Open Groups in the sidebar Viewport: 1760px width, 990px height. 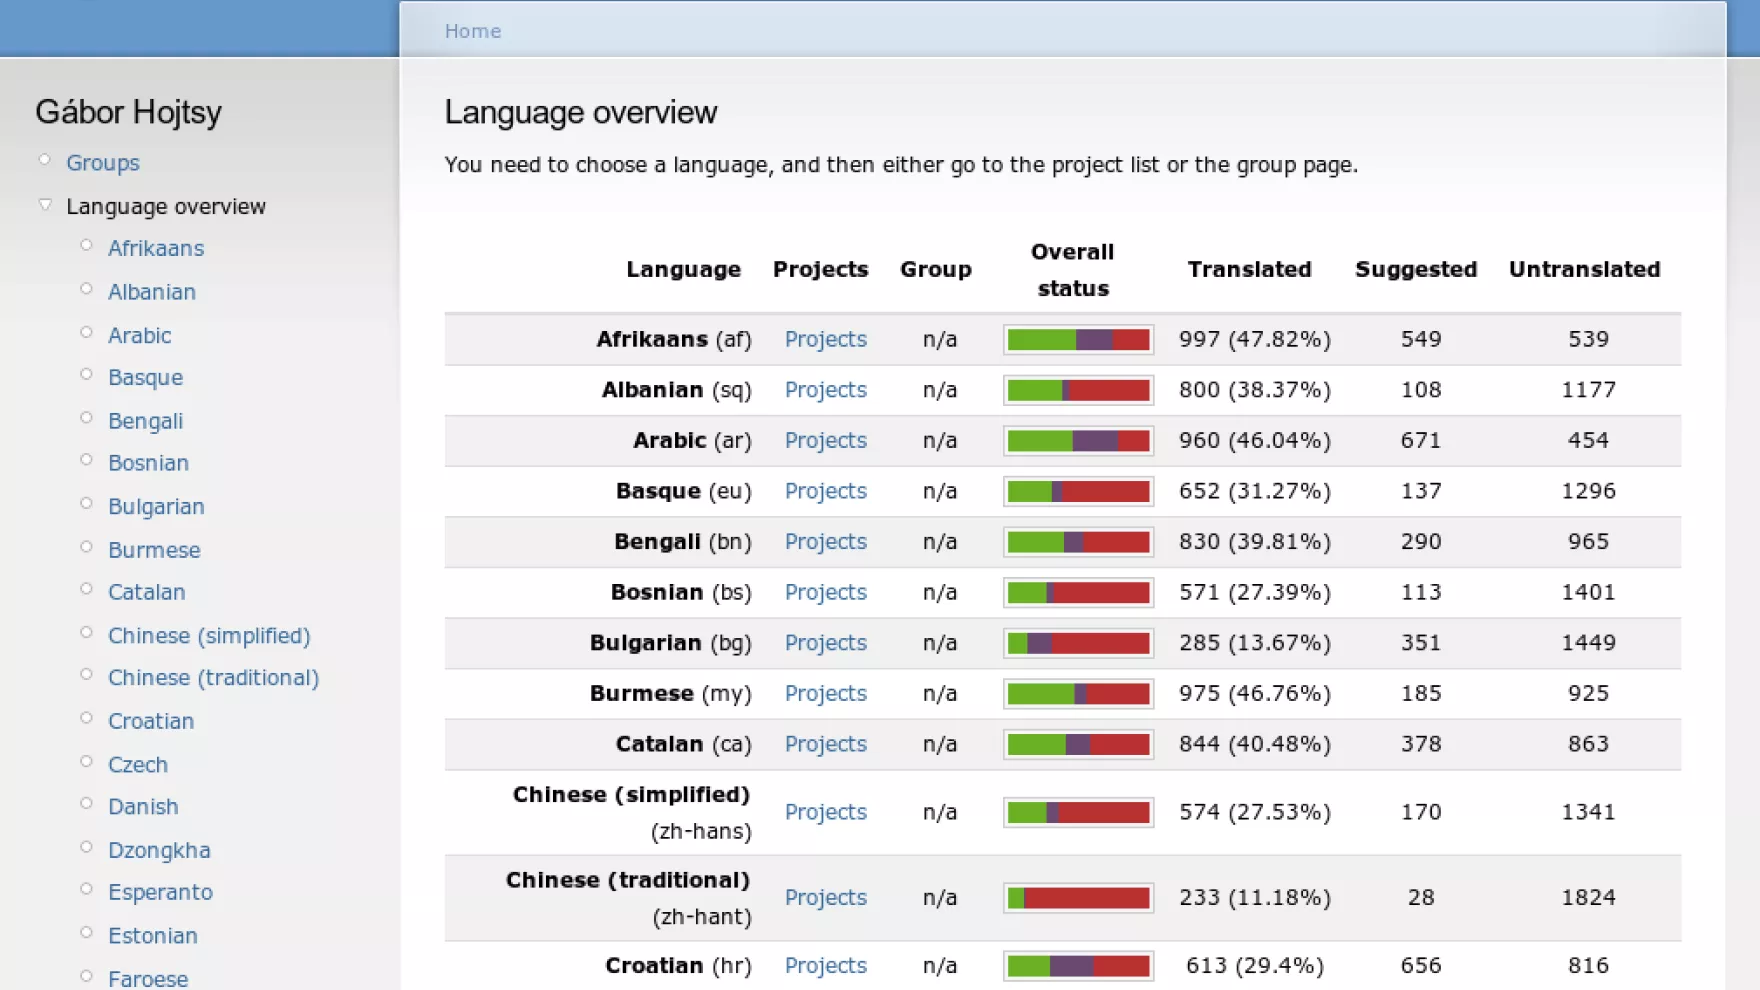(x=103, y=162)
